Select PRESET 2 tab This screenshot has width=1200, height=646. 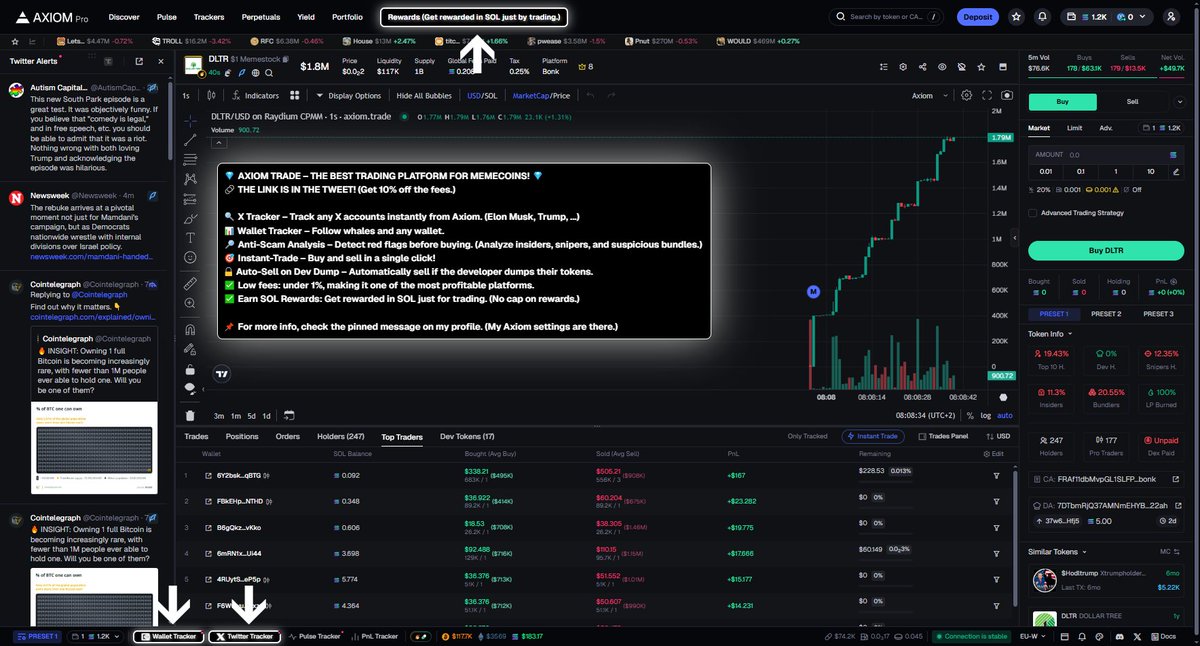(x=1105, y=314)
